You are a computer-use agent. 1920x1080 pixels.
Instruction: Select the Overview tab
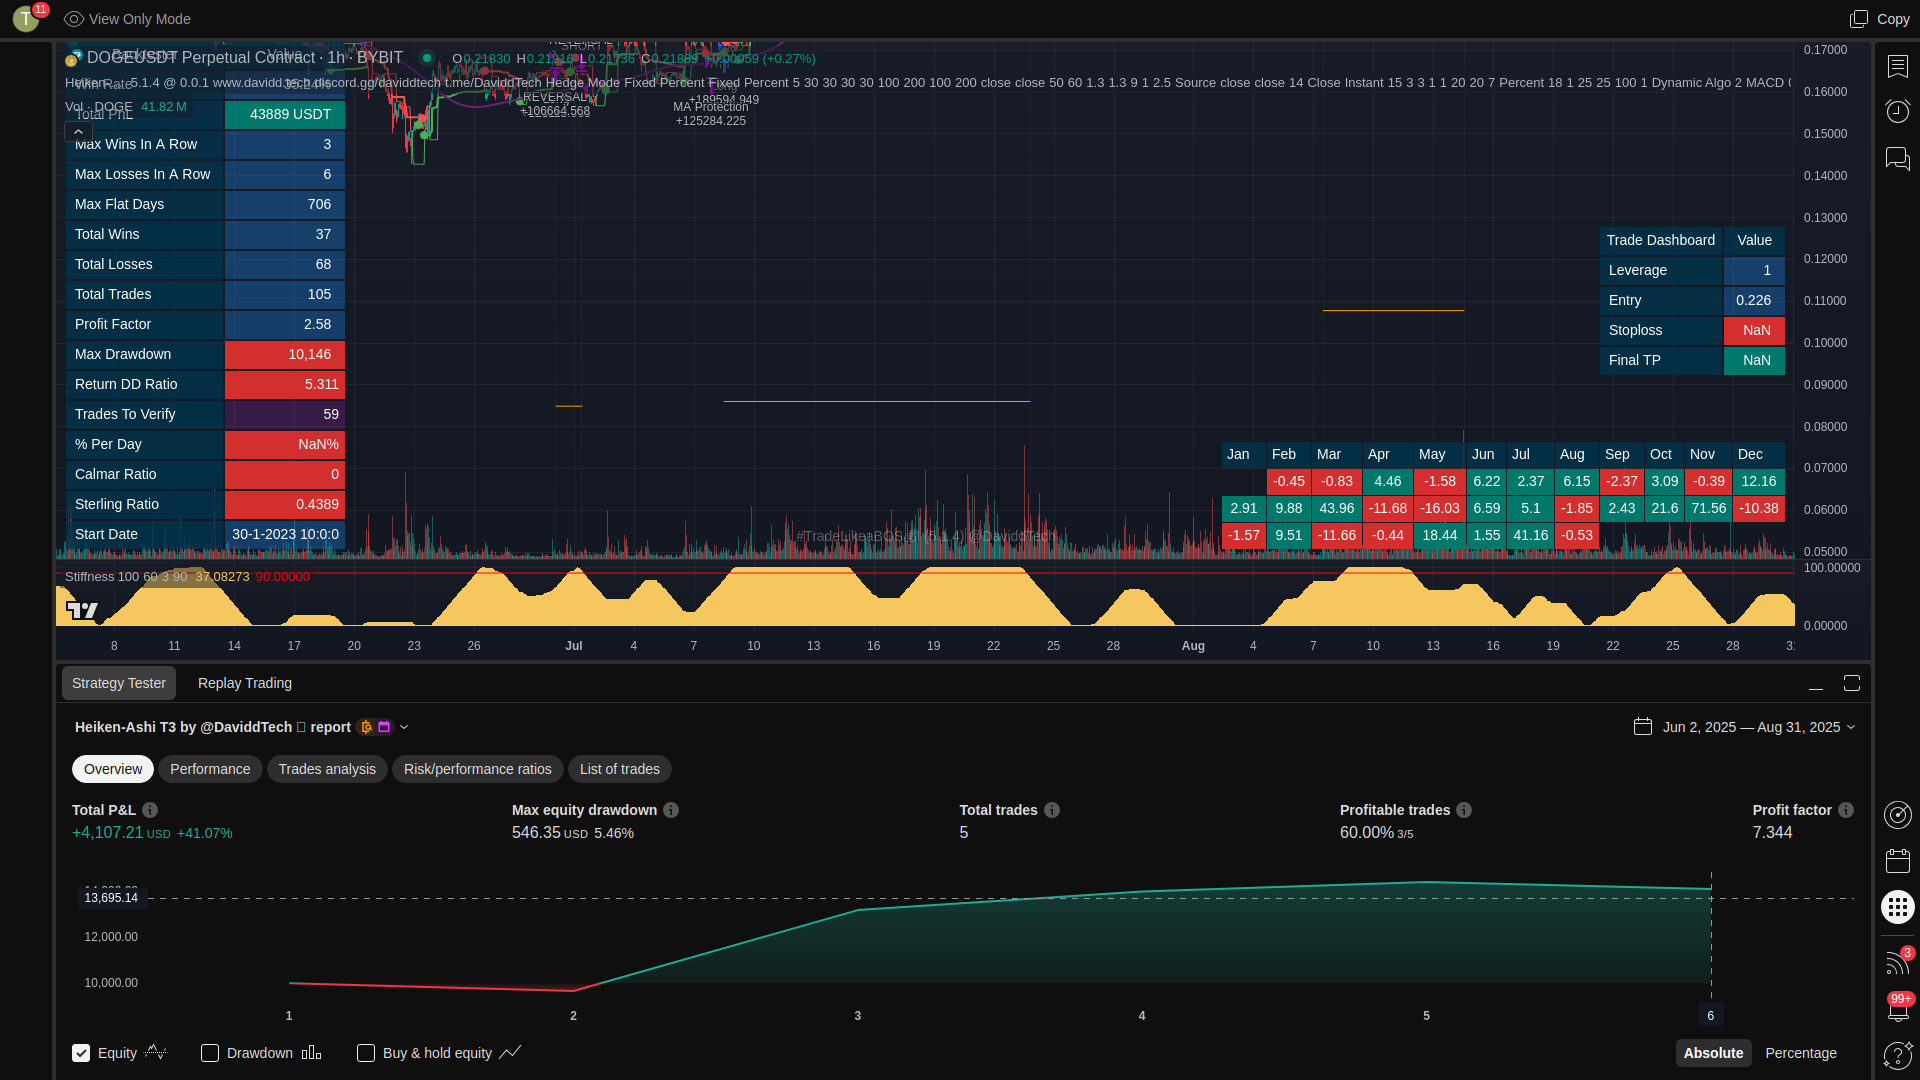click(113, 769)
